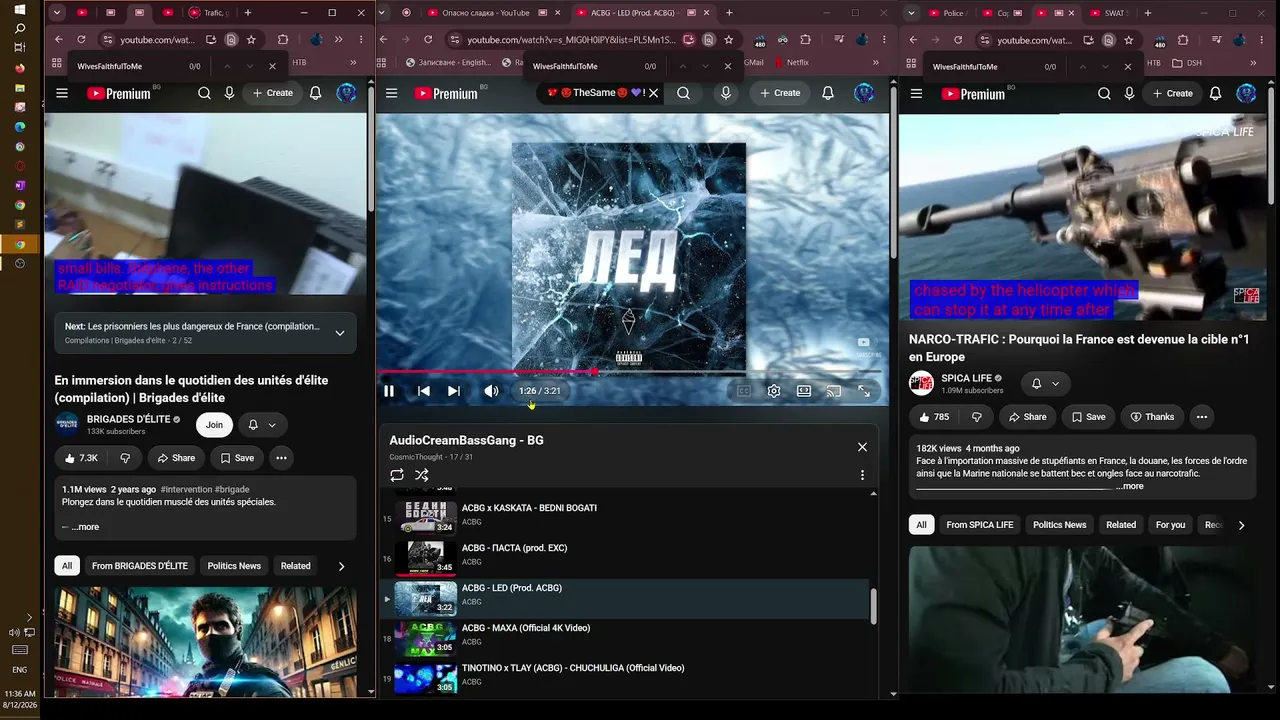Expand the Next video compilation panel chevron
Image resolution: width=1280 pixels, height=720 pixels.
(x=340, y=333)
